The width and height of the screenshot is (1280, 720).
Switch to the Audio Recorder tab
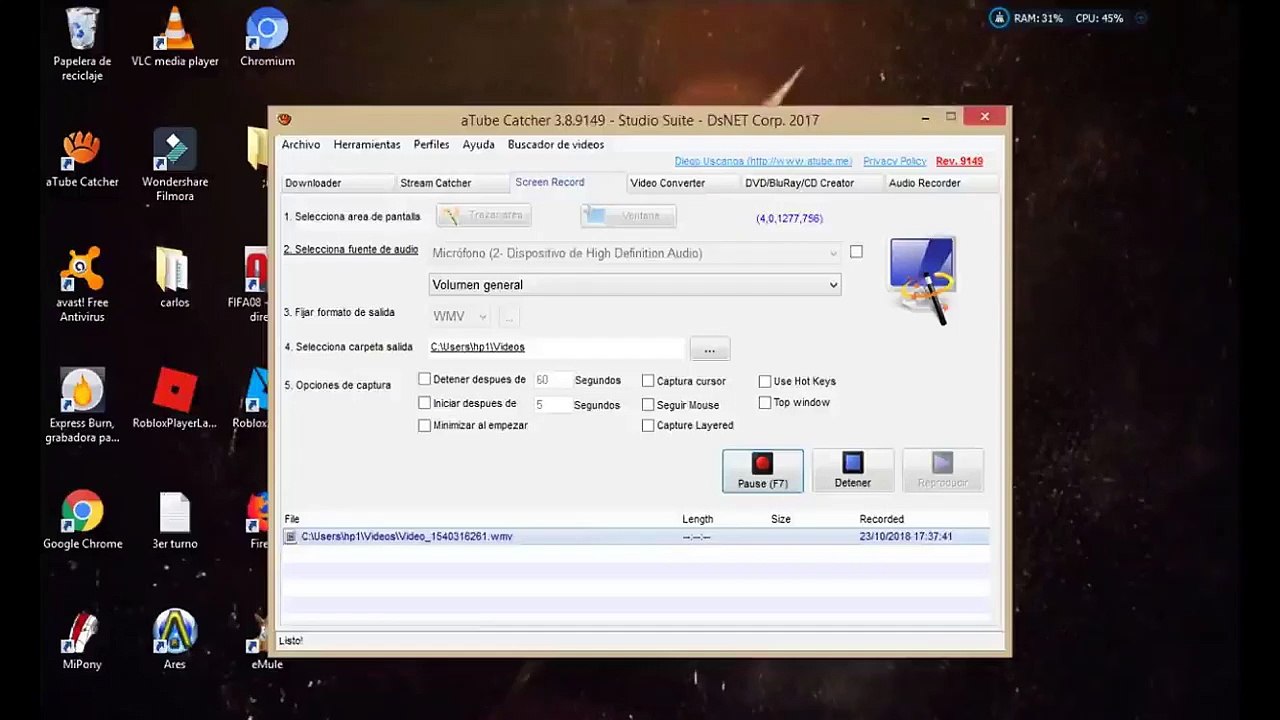click(940, 183)
